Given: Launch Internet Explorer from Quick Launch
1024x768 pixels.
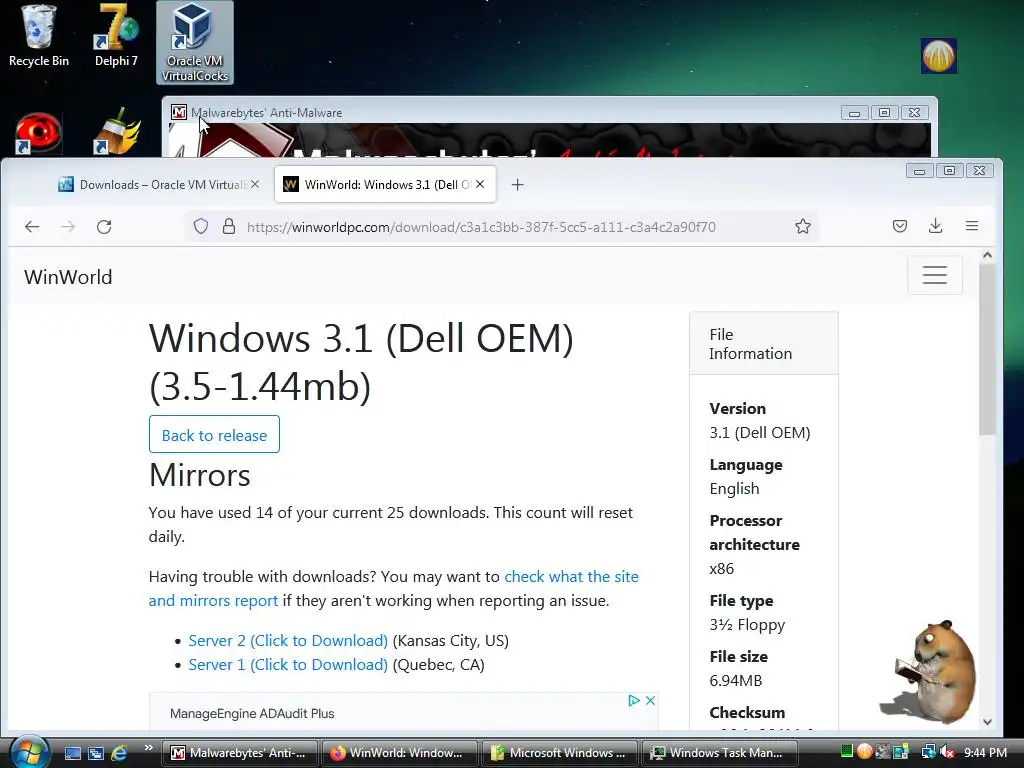Looking at the screenshot, I should coord(119,753).
